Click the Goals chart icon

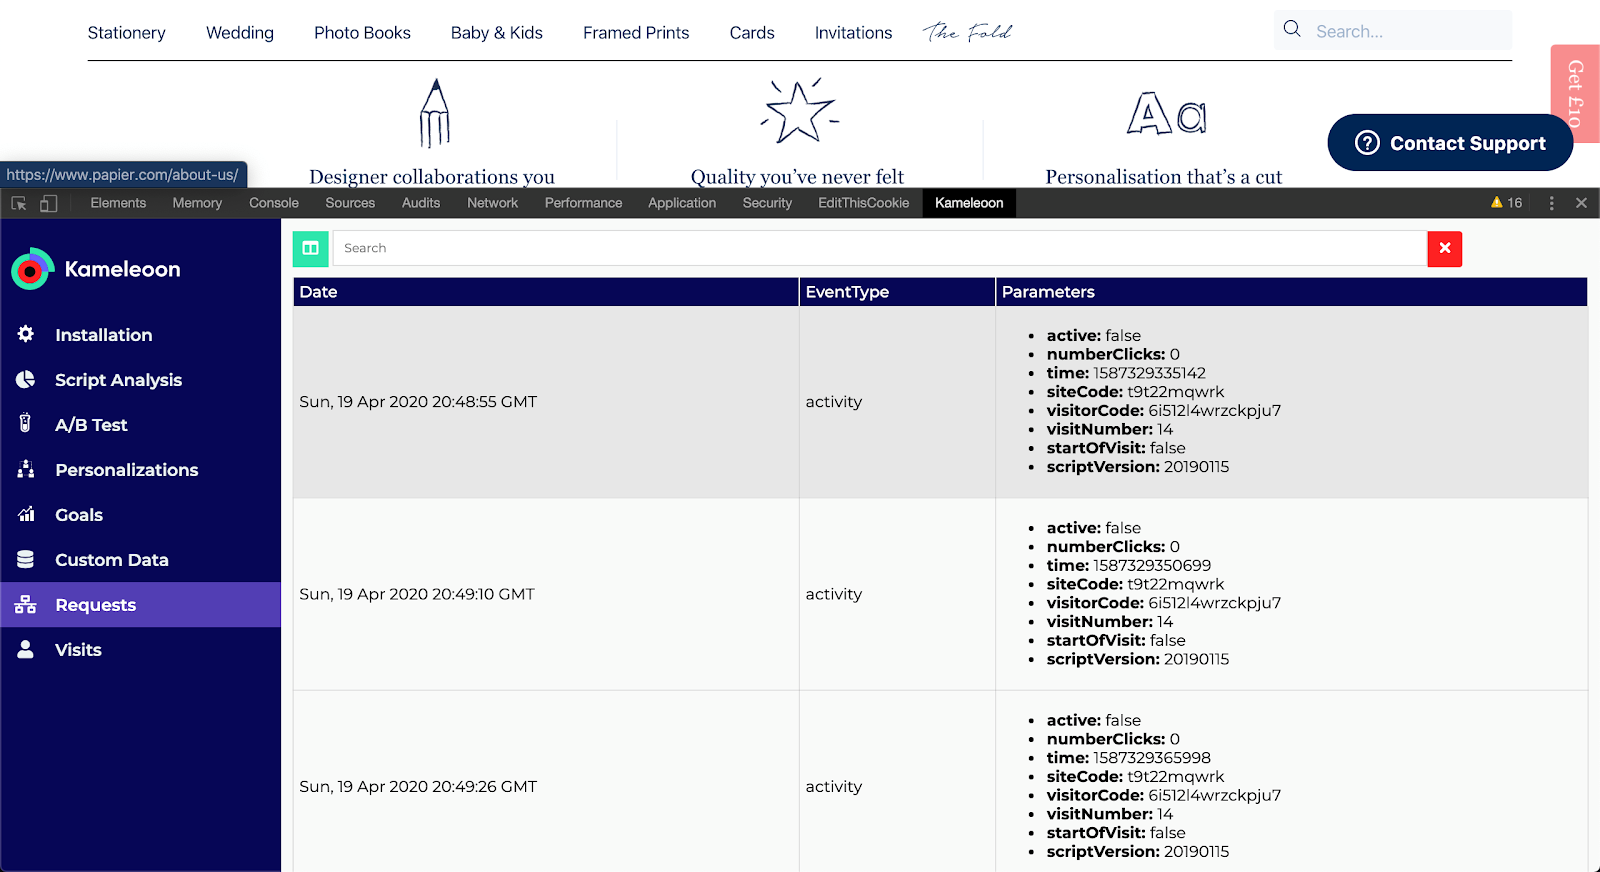pyautogui.click(x=26, y=514)
